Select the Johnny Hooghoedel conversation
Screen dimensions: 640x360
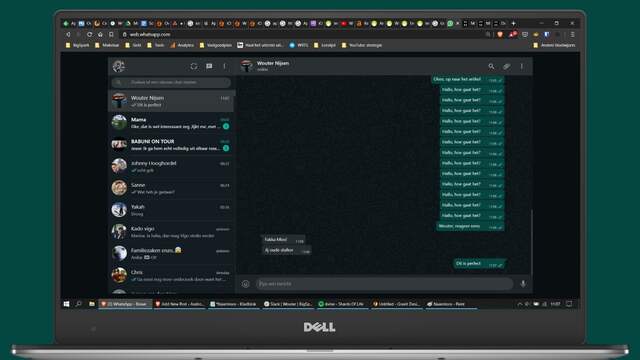[x=171, y=166]
